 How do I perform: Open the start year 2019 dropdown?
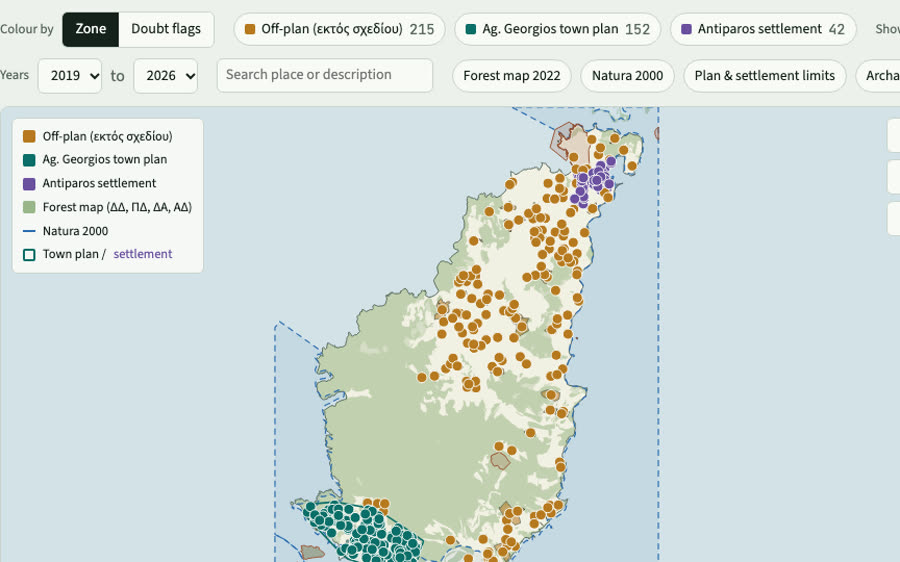70,76
